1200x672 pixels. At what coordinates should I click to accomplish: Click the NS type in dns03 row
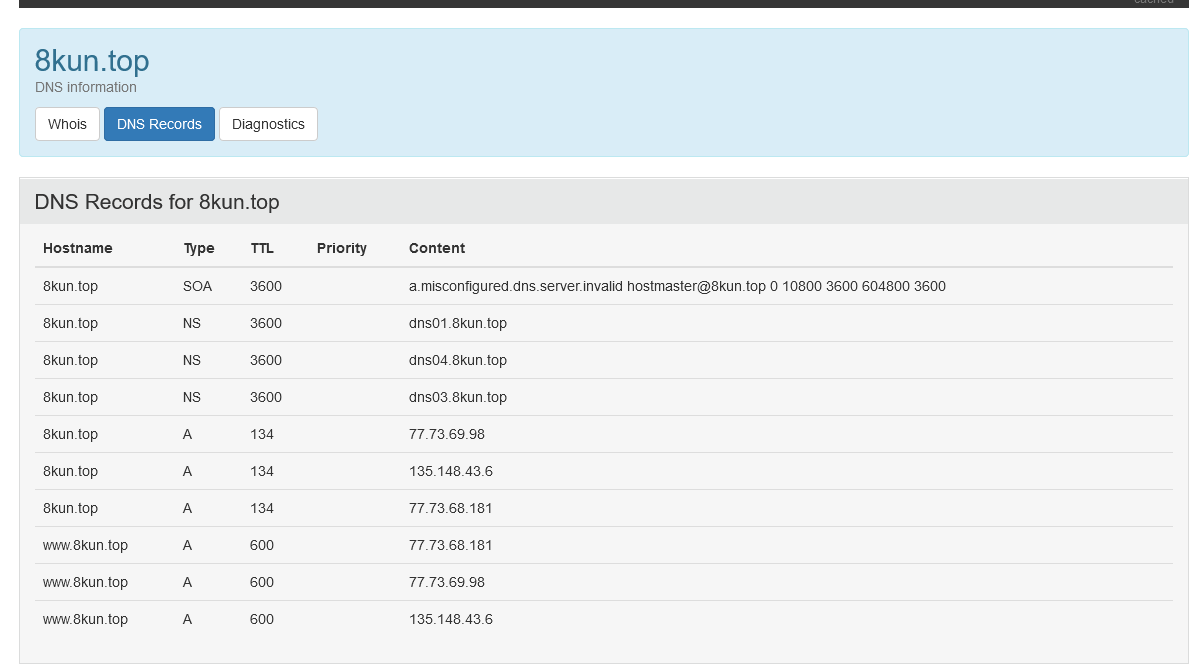(x=192, y=397)
